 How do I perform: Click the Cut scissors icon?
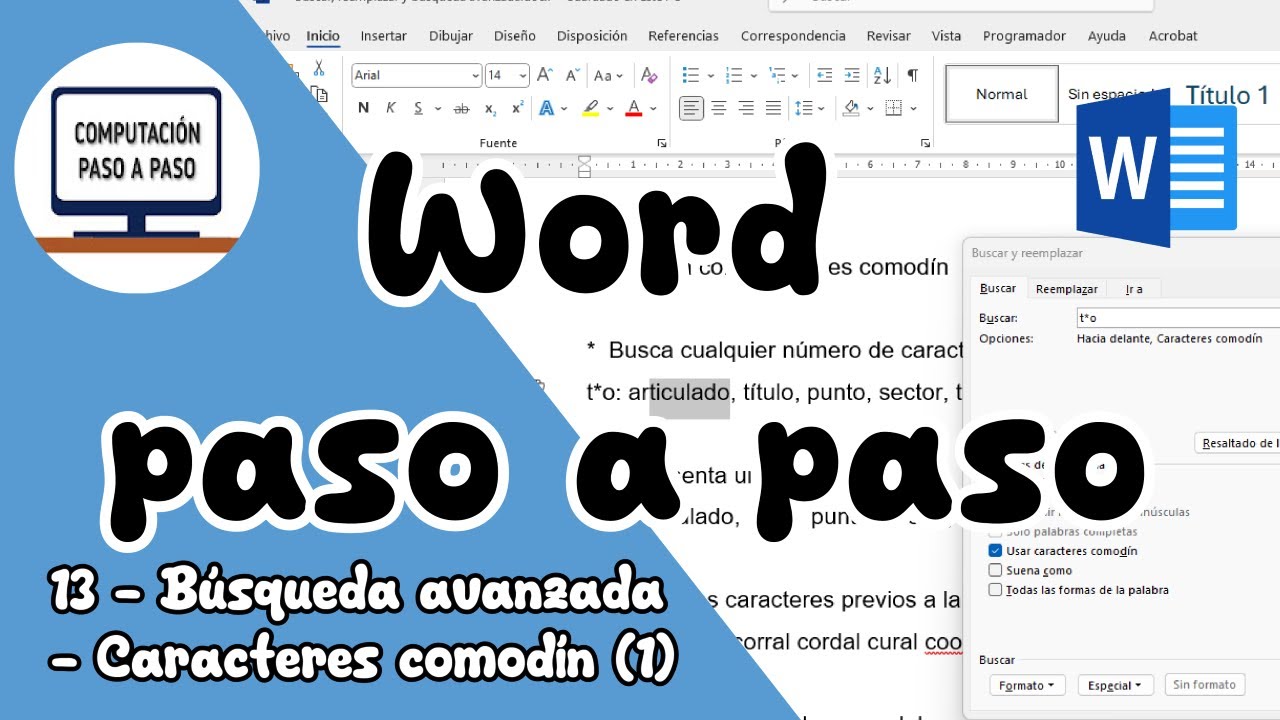click(x=319, y=69)
